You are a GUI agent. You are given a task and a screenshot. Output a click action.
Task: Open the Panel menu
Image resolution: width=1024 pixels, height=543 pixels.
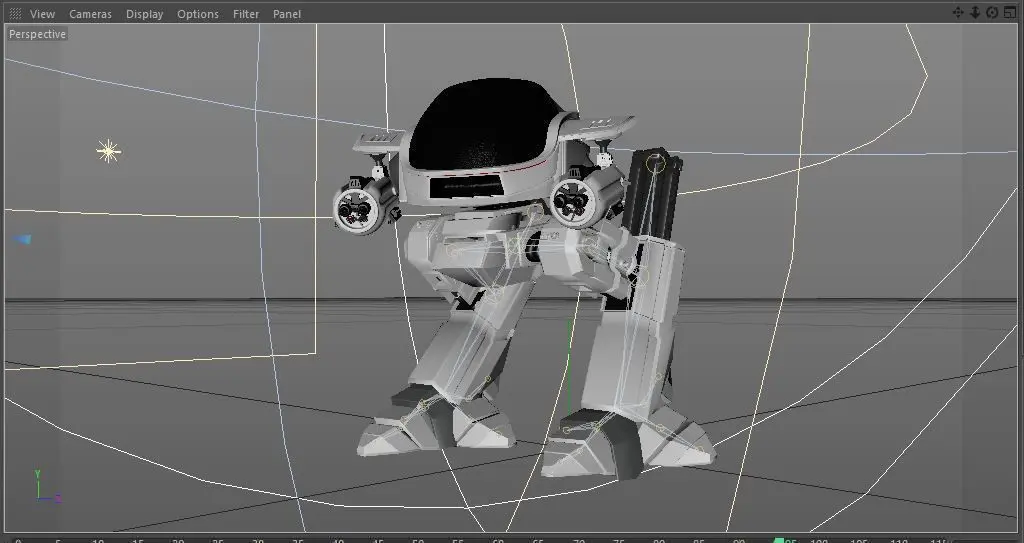tap(287, 14)
